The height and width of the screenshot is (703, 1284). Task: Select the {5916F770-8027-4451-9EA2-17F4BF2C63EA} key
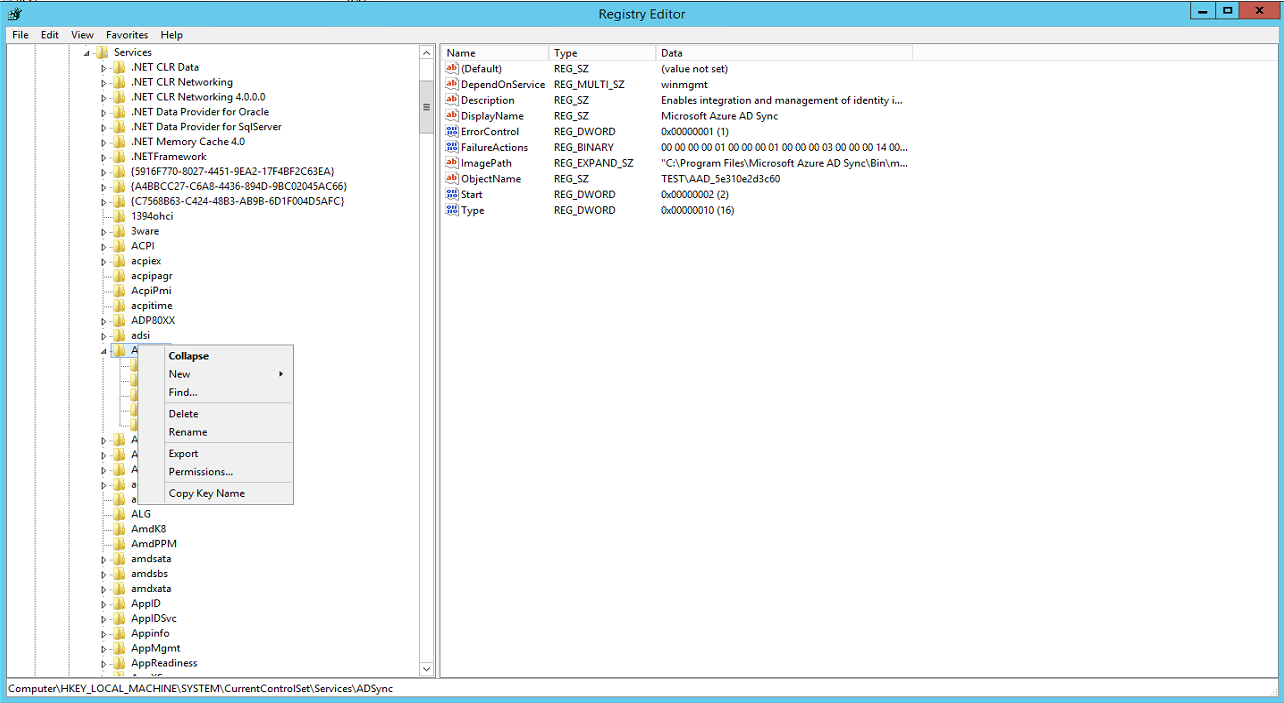(x=232, y=172)
